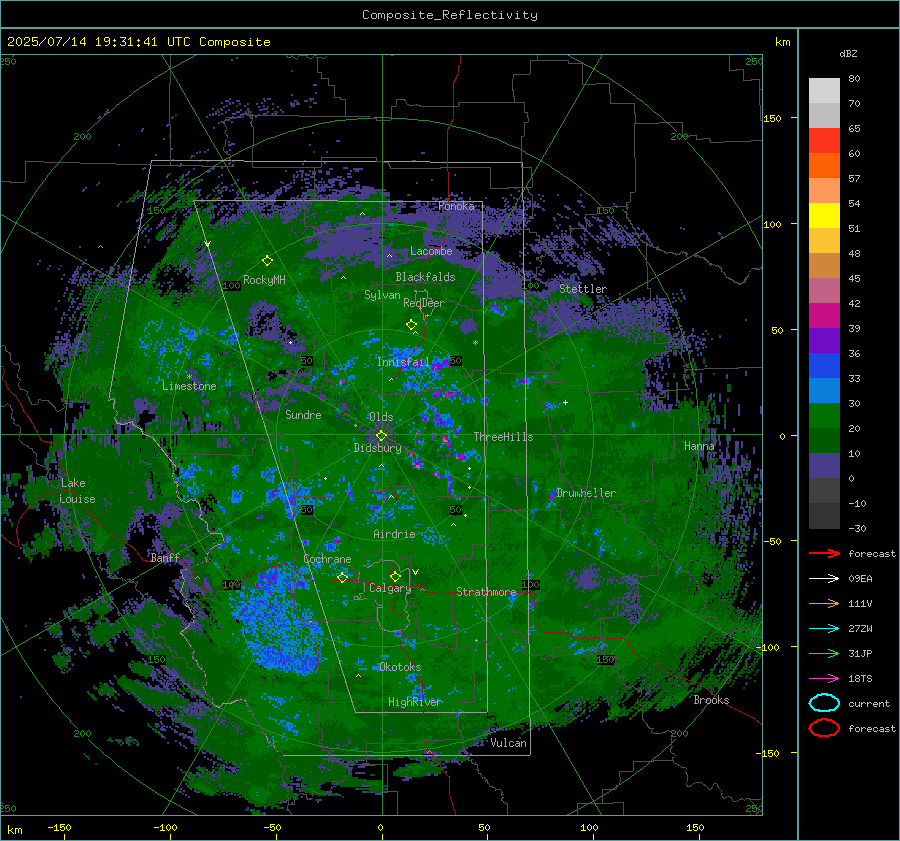Viewport: 900px width, 841px height.
Task: Select the red 60-65 dBZ swatch
Action: coord(824,141)
